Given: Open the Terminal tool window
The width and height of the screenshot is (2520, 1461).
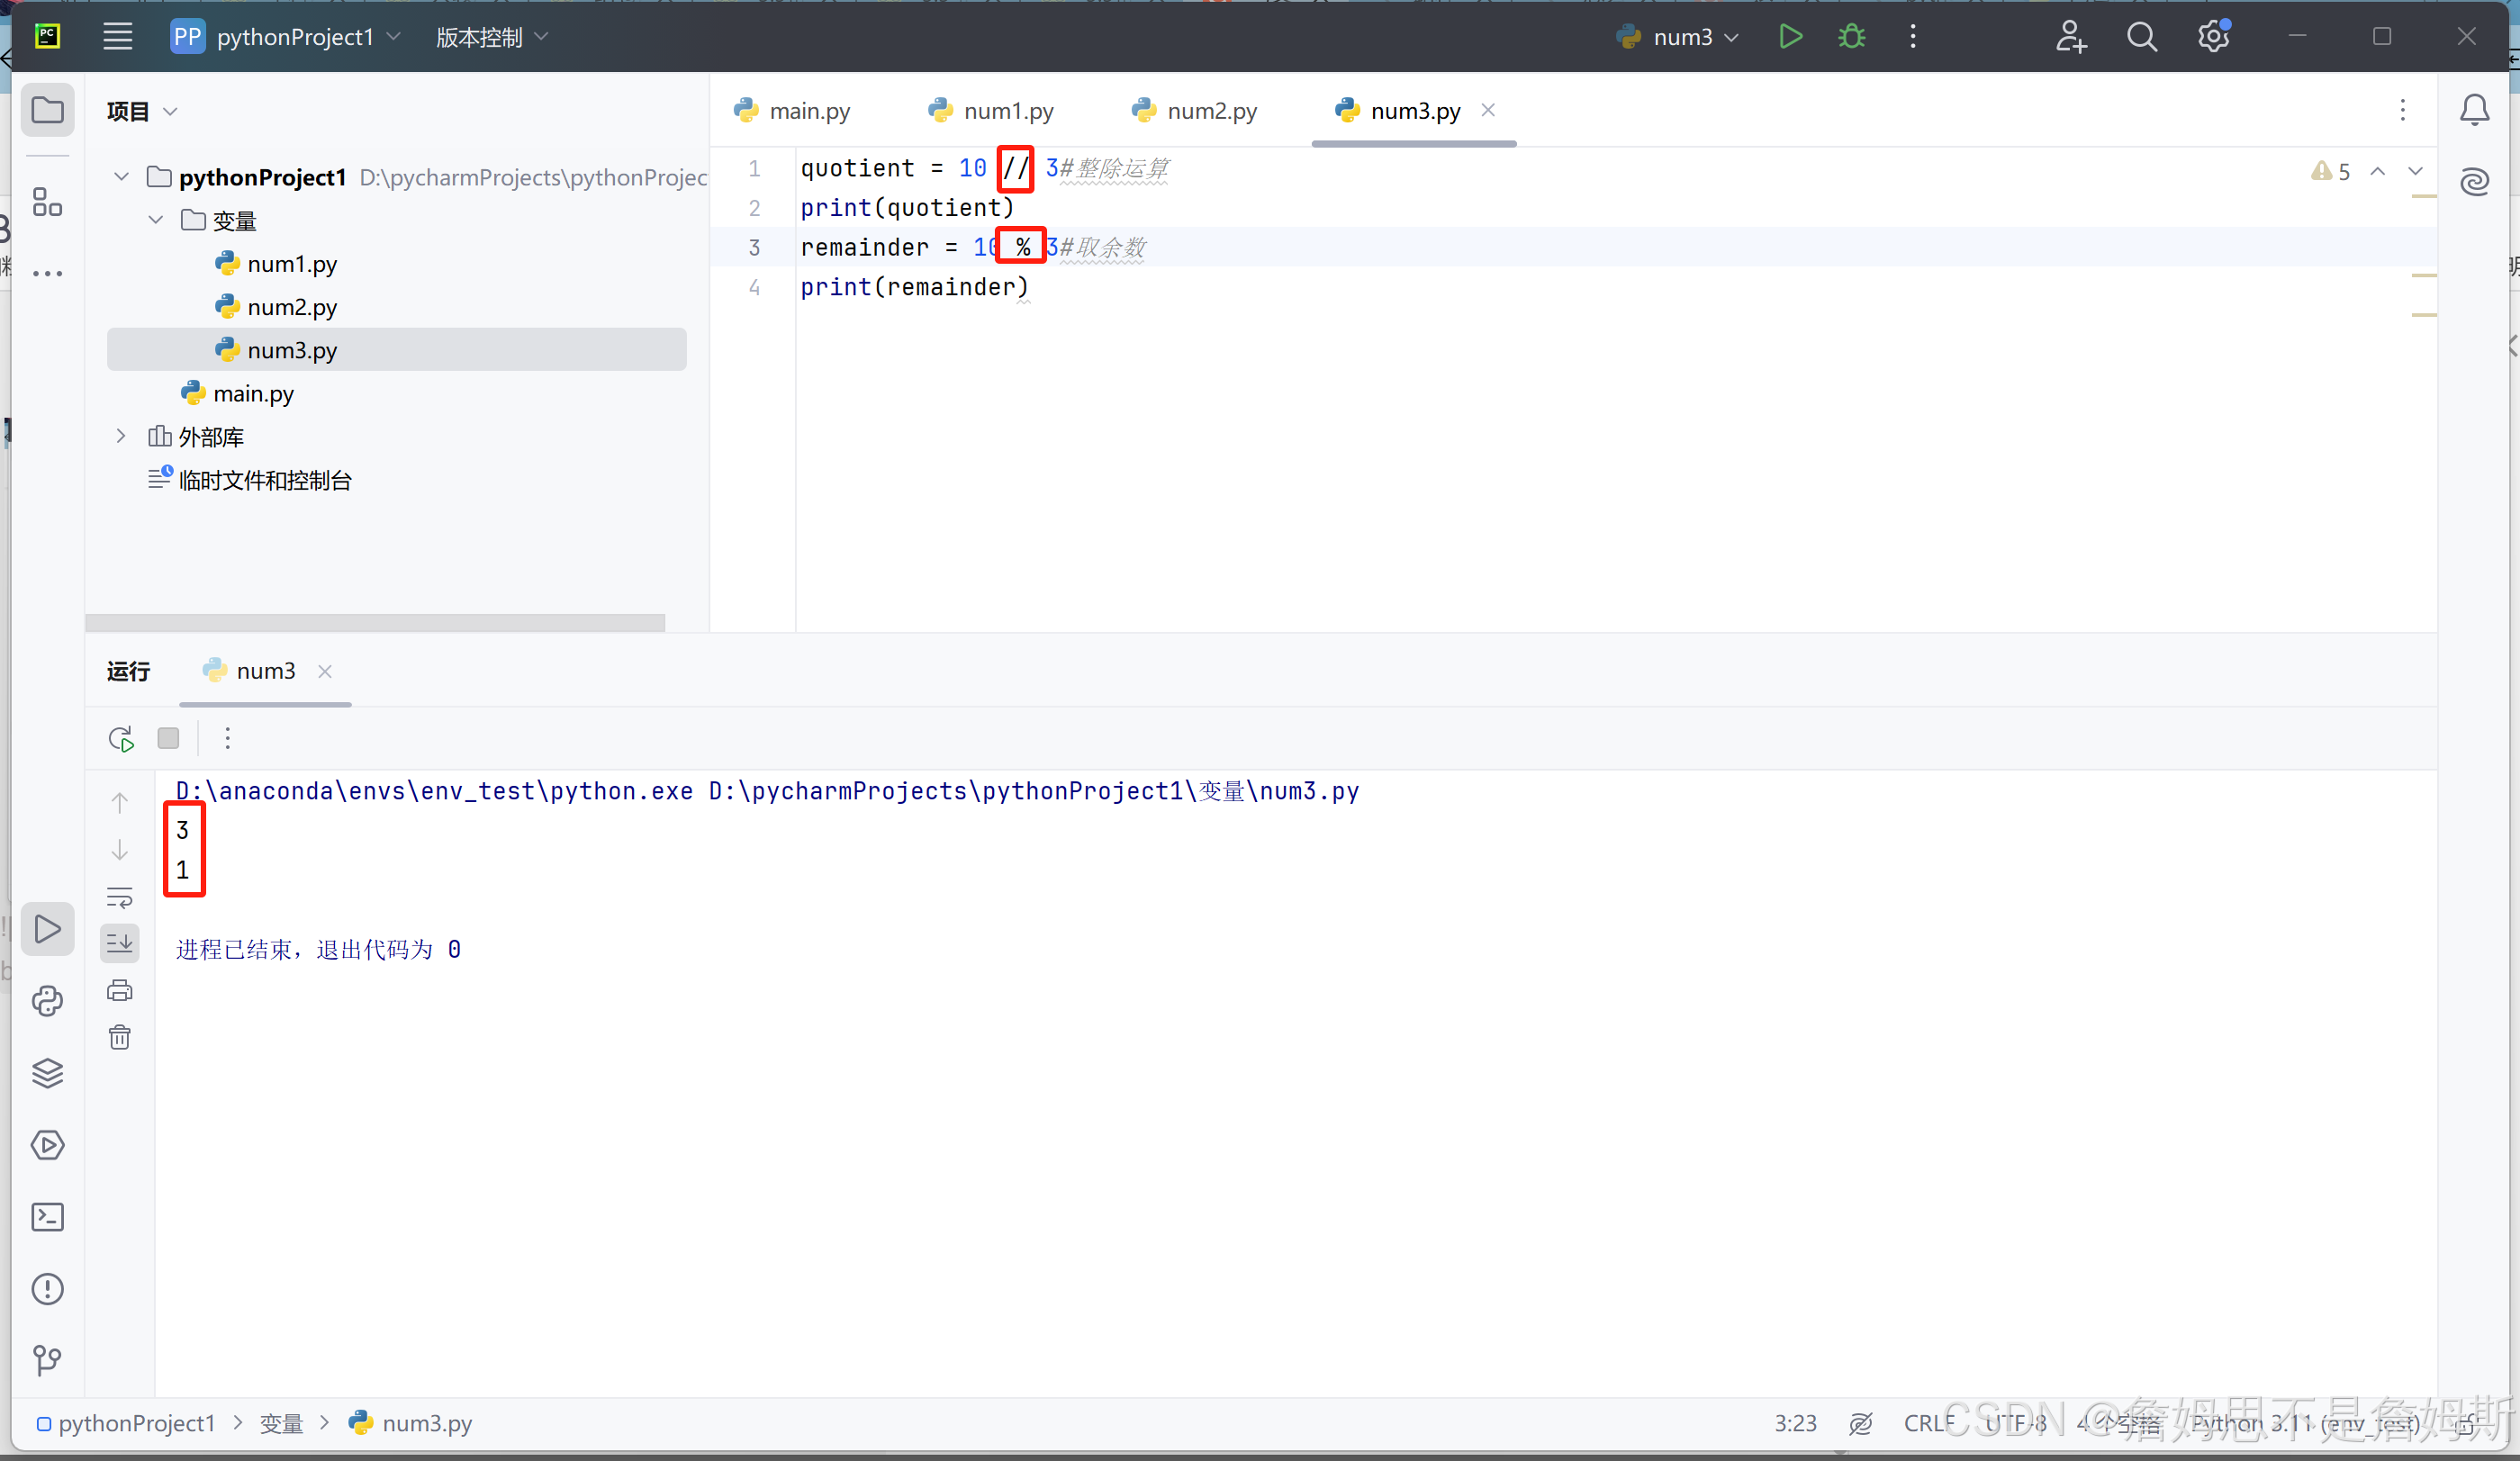Looking at the screenshot, I should (47, 1217).
